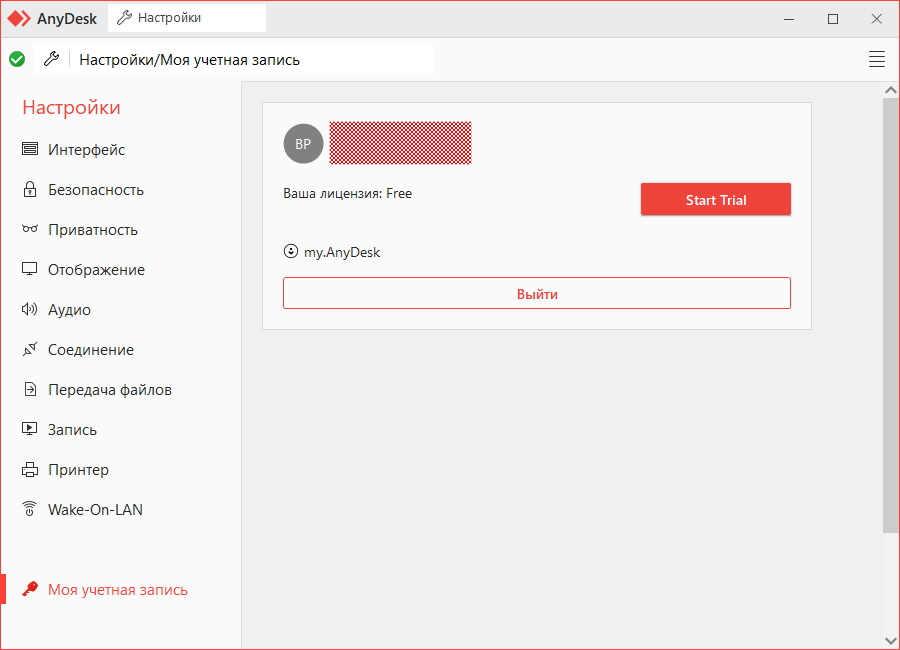The height and width of the screenshot is (650, 900).
Task: Click the Audio speaker icon
Action: (30, 310)
